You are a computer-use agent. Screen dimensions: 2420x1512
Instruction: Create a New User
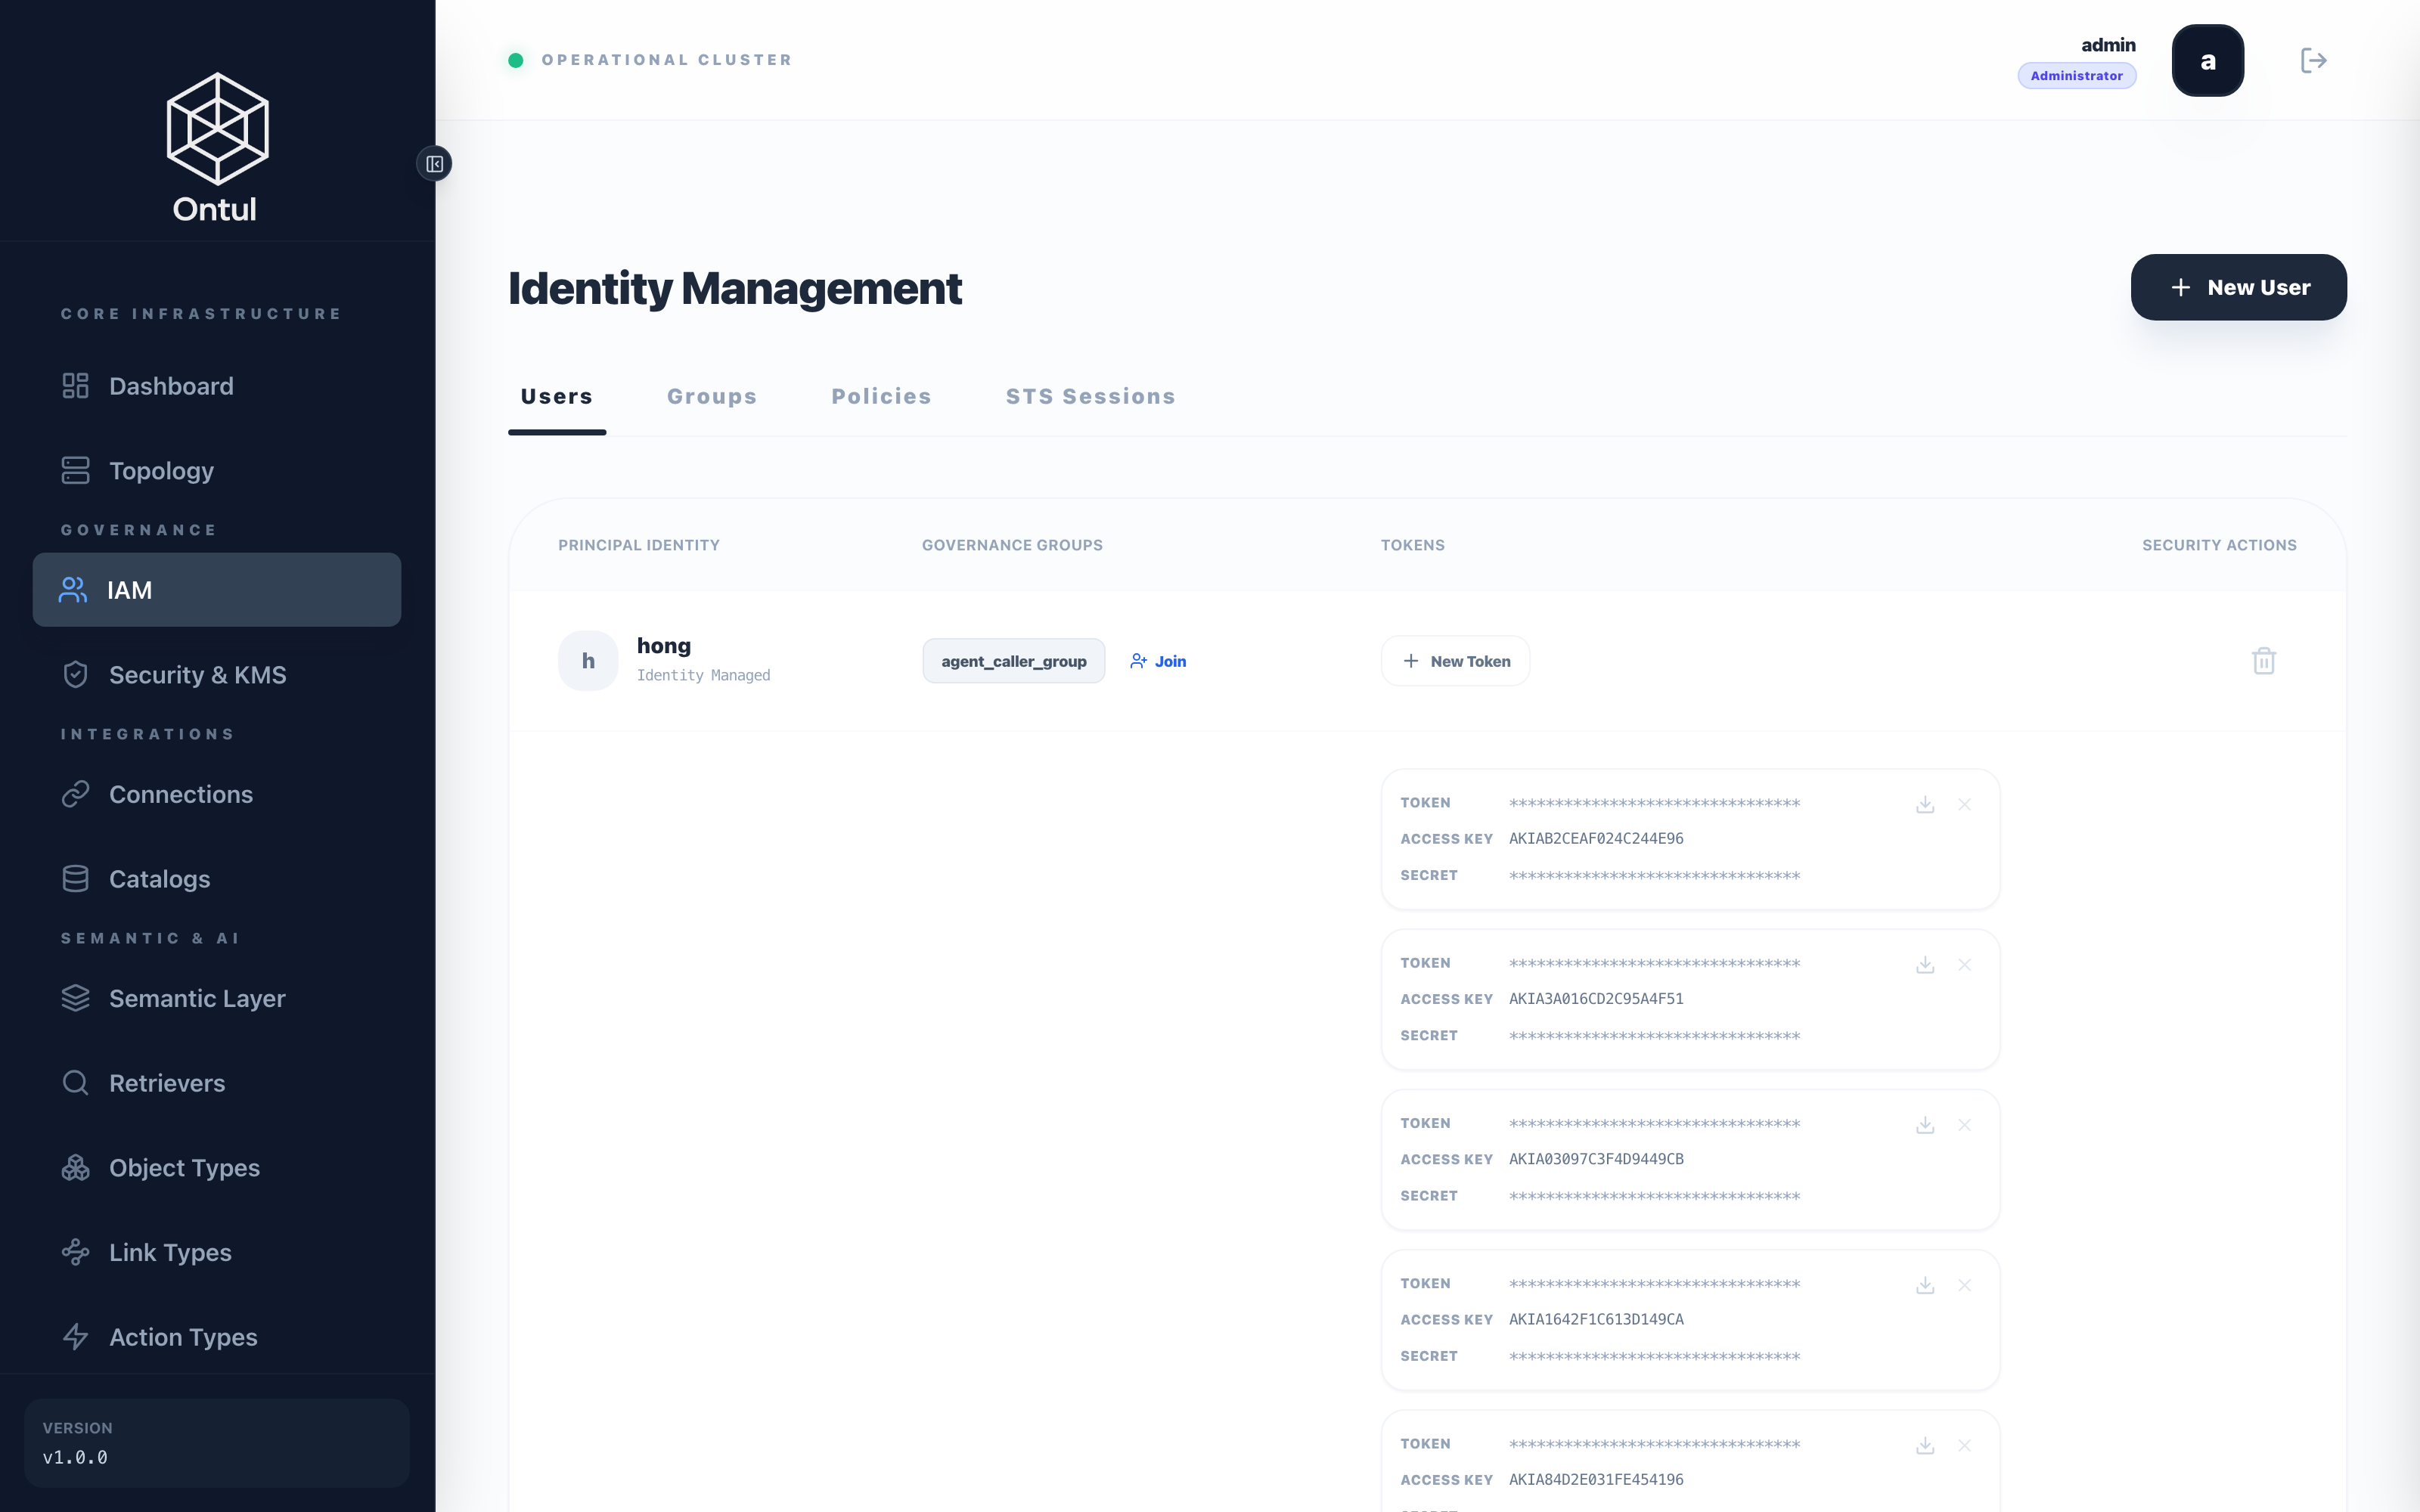(2238, 287)
